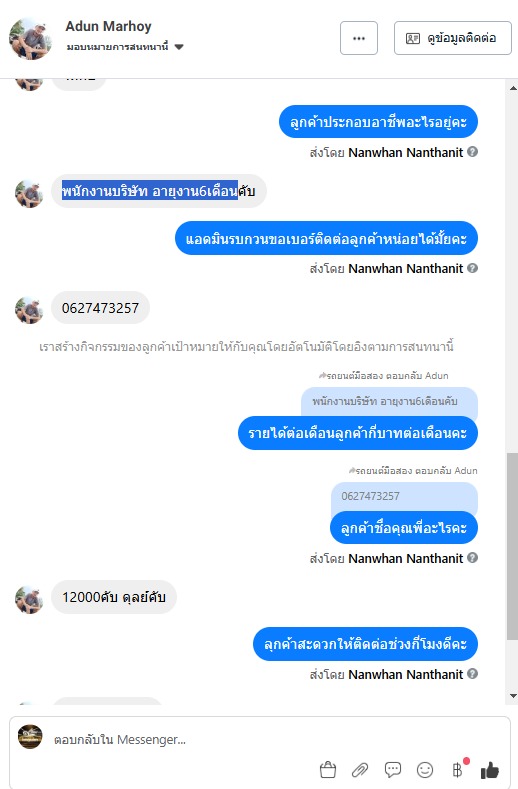Click the Adun Marhoy name in header
The width and height of the screenshot is (518, 789).
[x=108, y=26]
